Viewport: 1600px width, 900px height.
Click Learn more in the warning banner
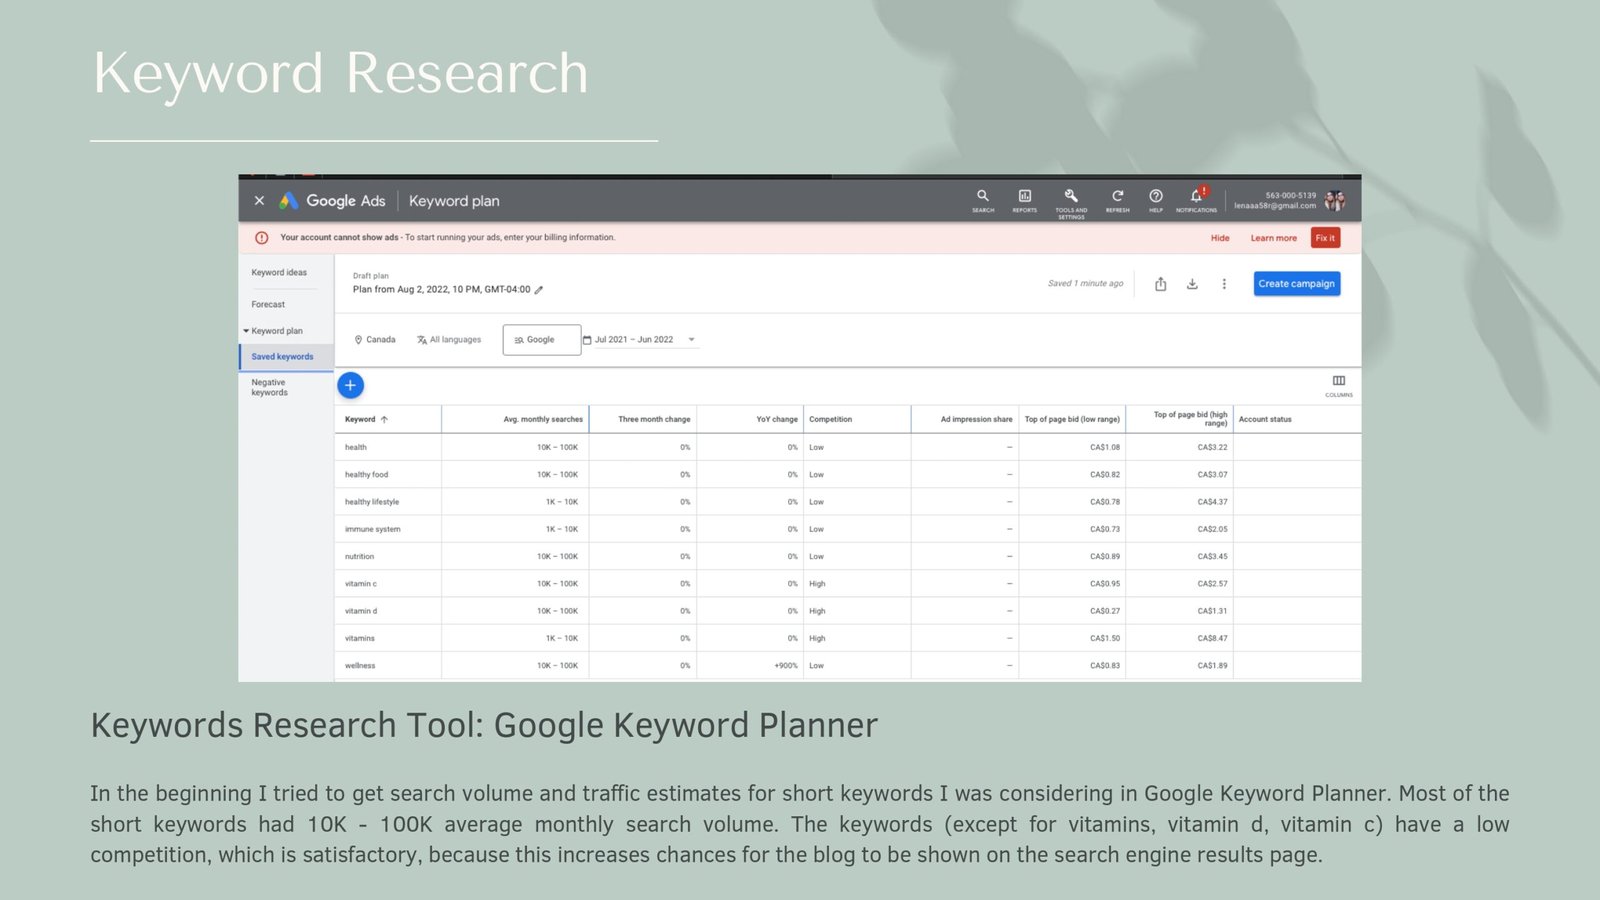click(1273, 238)
